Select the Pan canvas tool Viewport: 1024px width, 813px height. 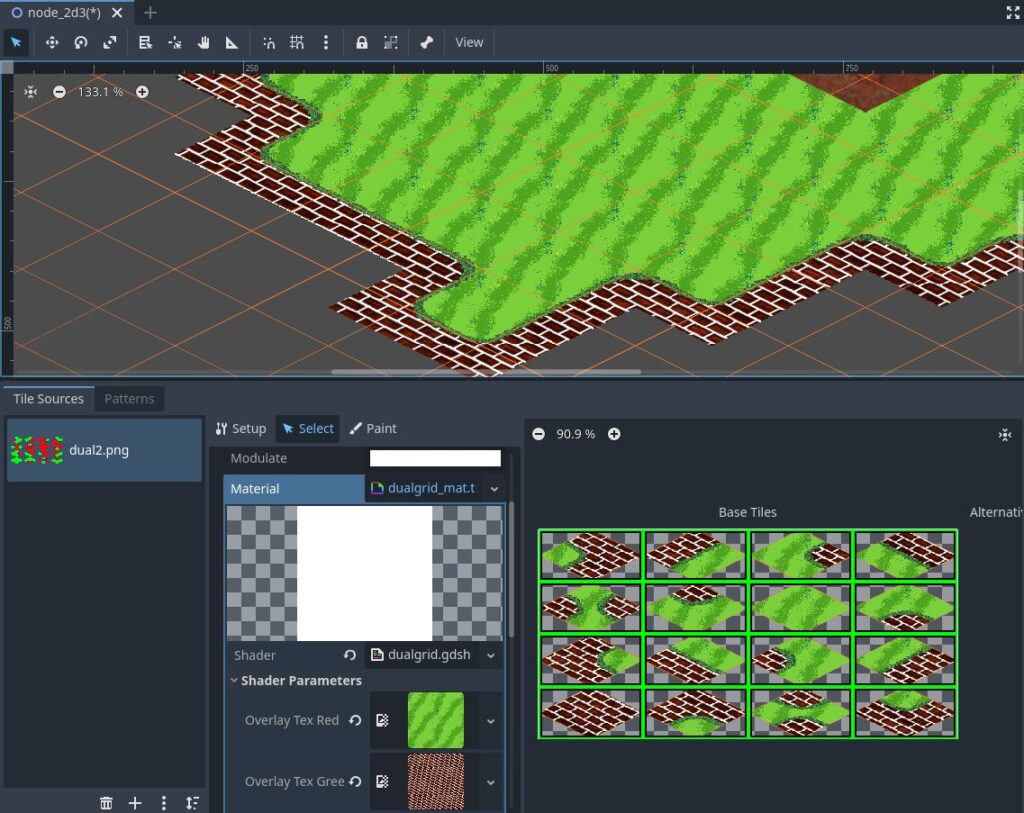pos(205,42)
